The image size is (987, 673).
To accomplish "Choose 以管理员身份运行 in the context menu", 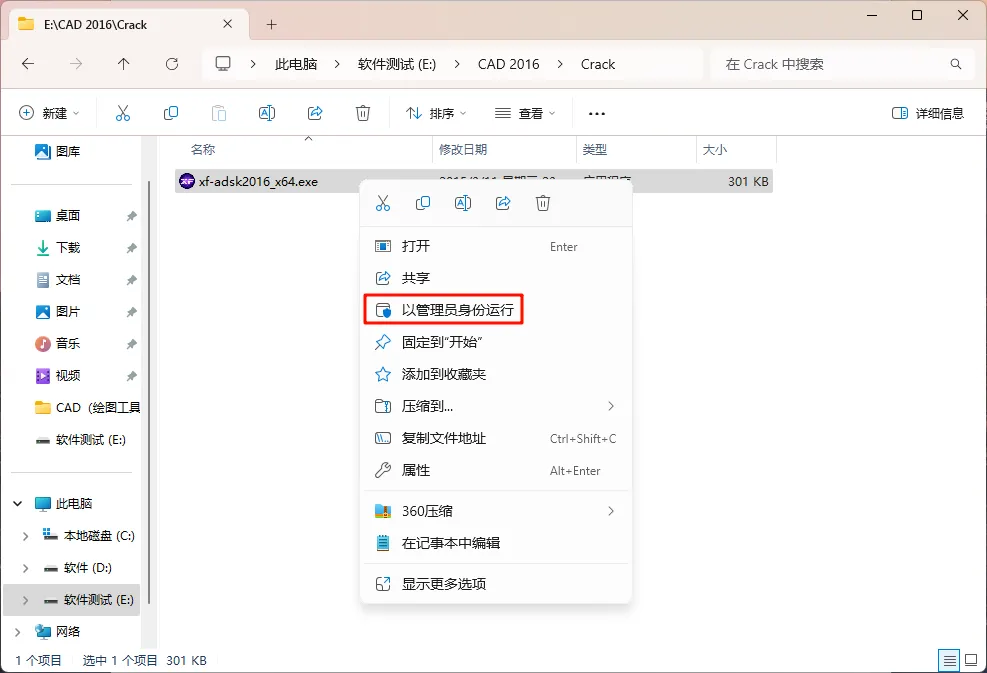I will coord(496,310).
